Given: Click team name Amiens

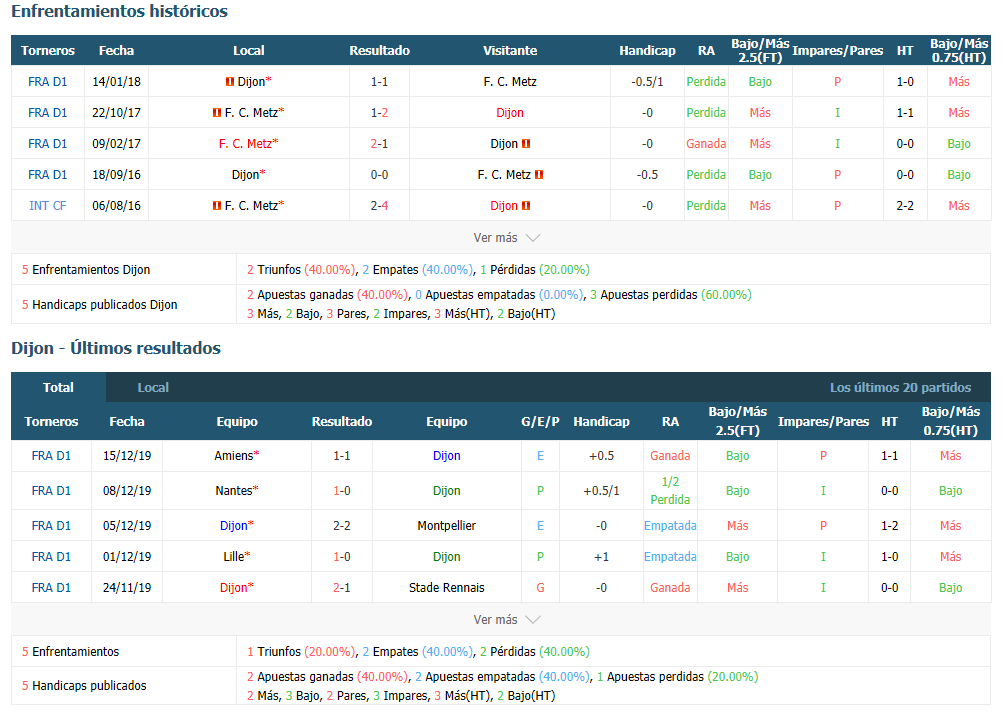Looking at the screenshot, I should point(234,455).
